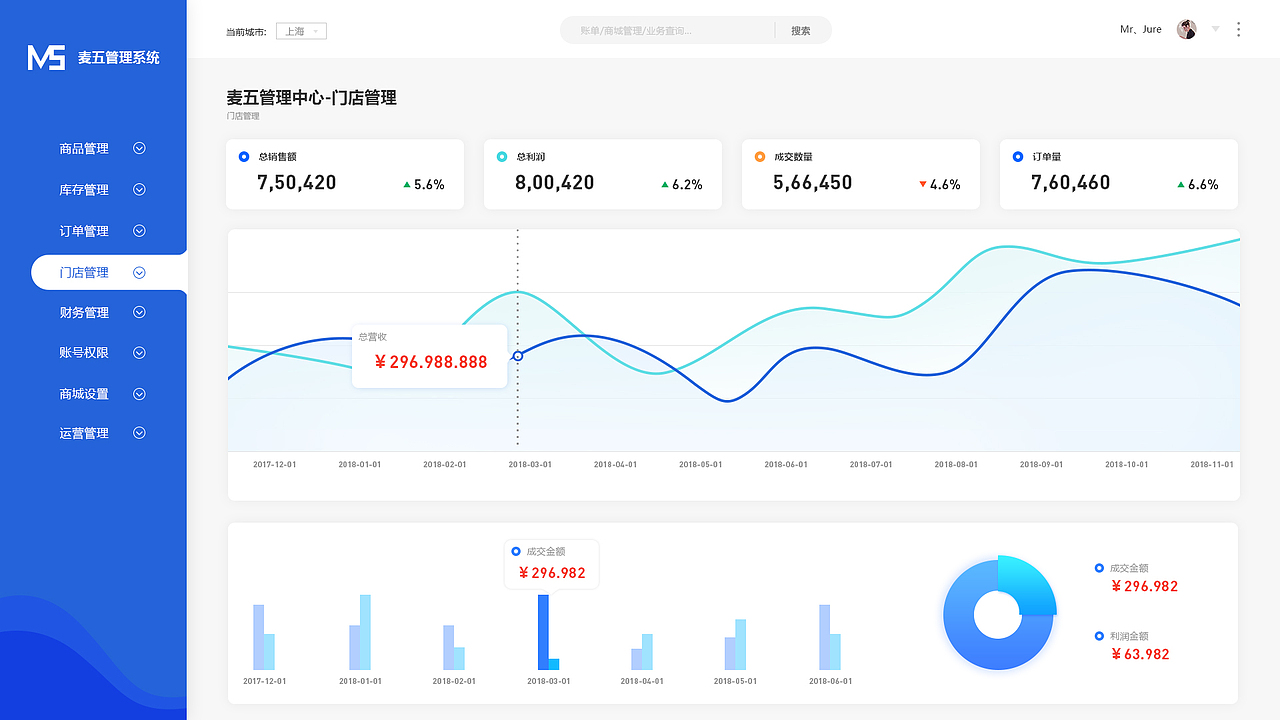Click the 2018-08-01 axis label
Screen dimensions: 1280x720
pyautogui.click(x=956, y=464)
